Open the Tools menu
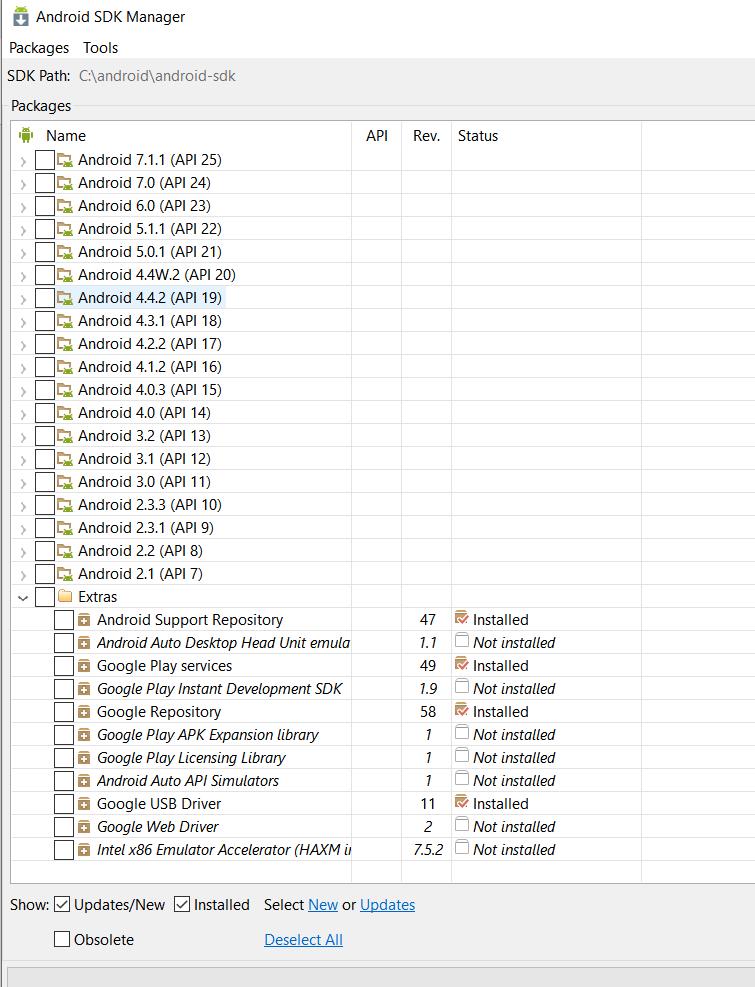 coord(100,48)
